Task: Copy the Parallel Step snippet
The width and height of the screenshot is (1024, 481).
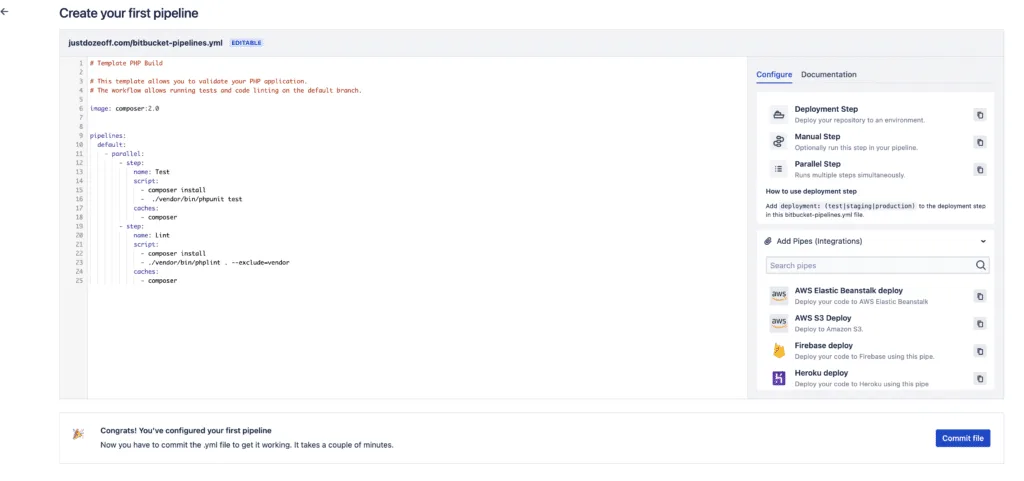Action: (x=980, y=170)
